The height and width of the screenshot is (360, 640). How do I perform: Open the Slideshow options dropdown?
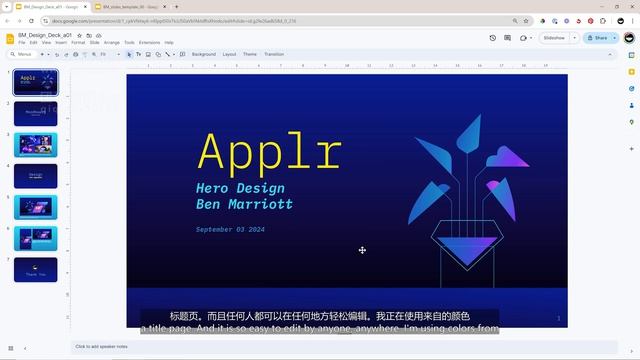(x=575, y=38)
